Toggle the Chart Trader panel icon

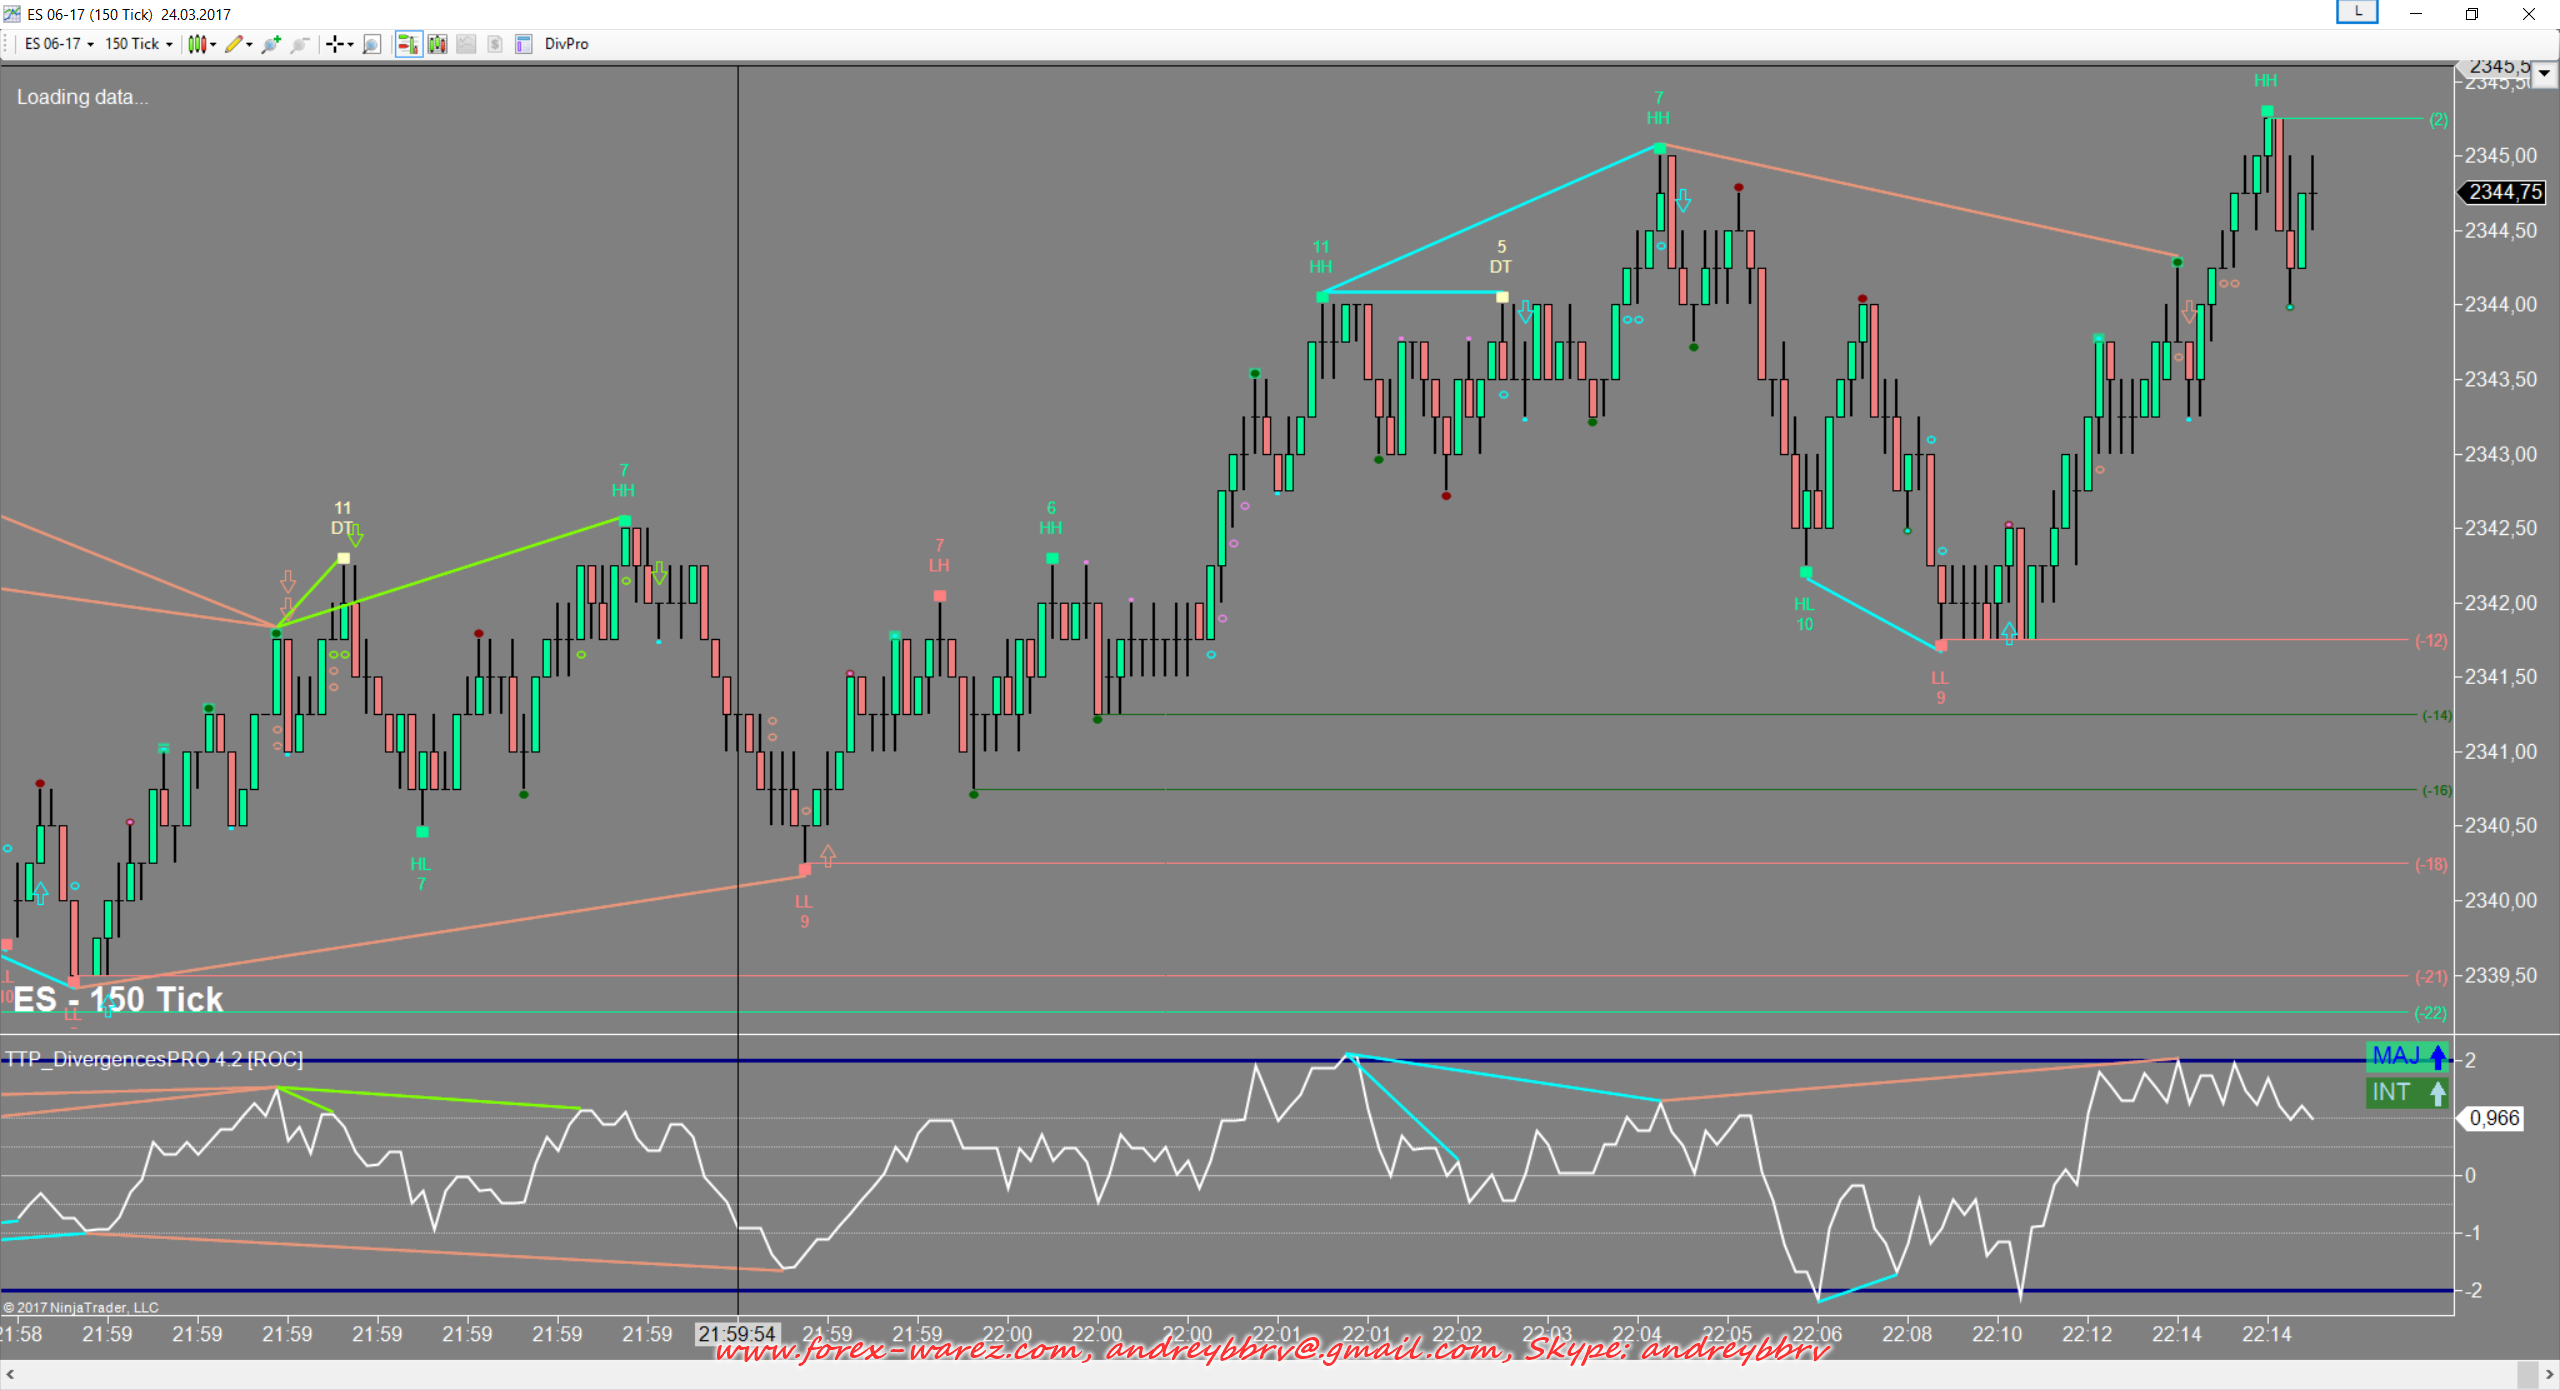408,44
